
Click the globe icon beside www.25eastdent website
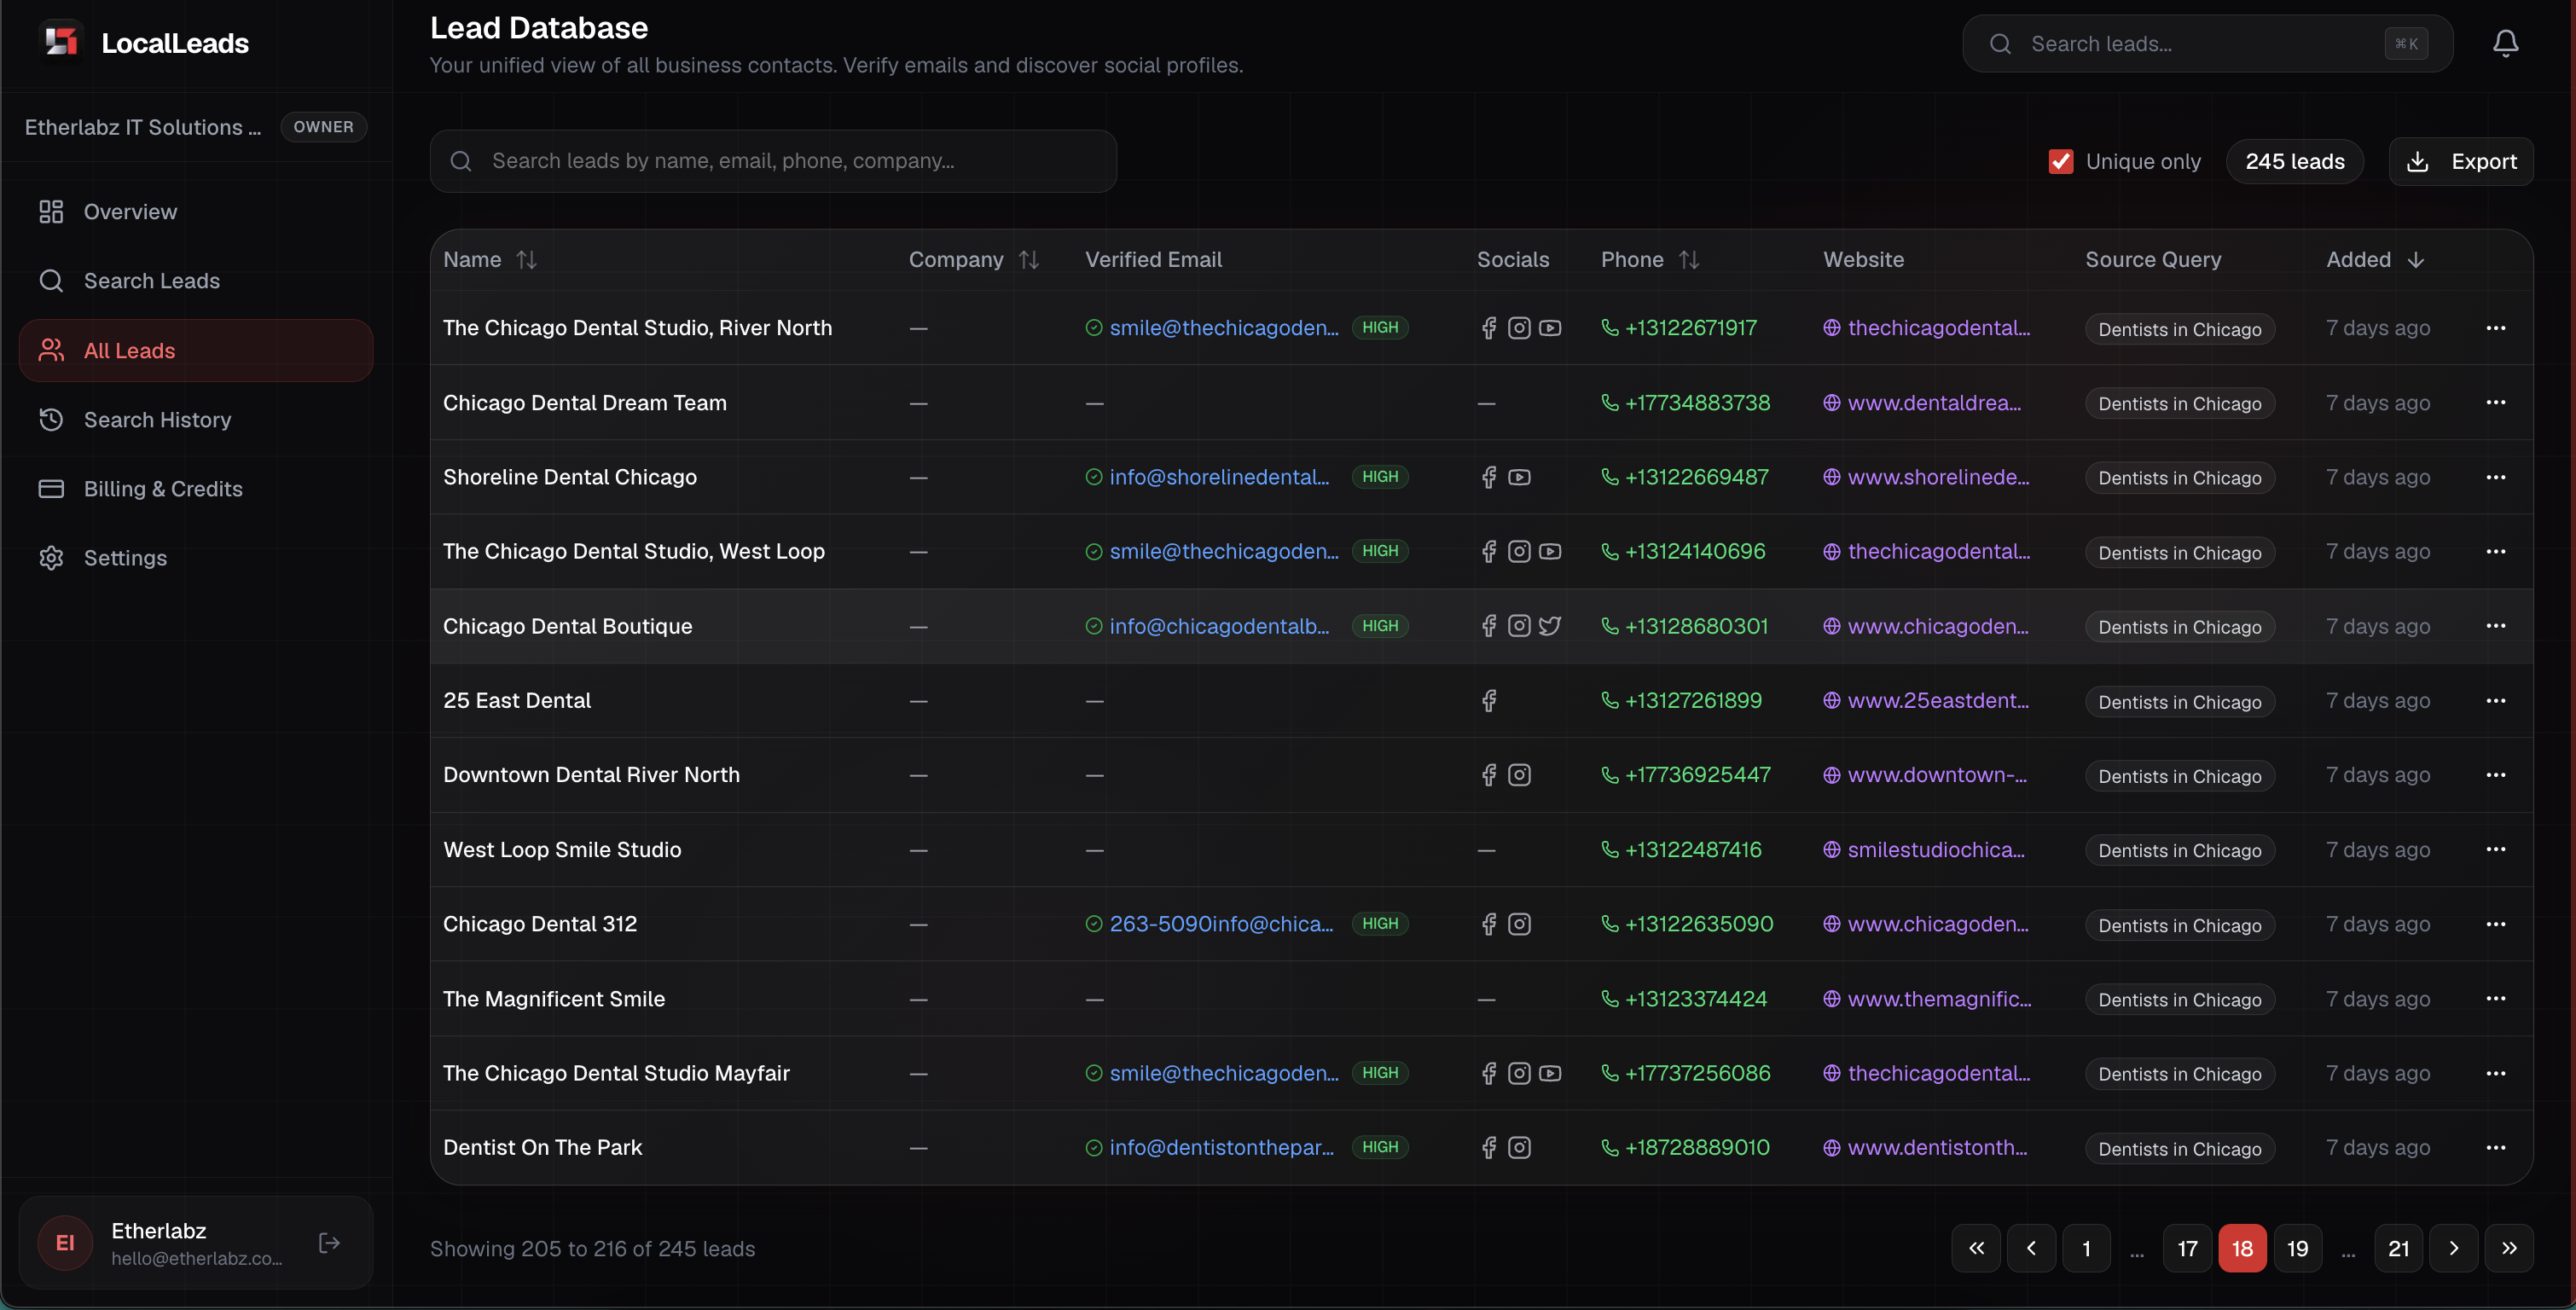click(x=1831, y=700)
